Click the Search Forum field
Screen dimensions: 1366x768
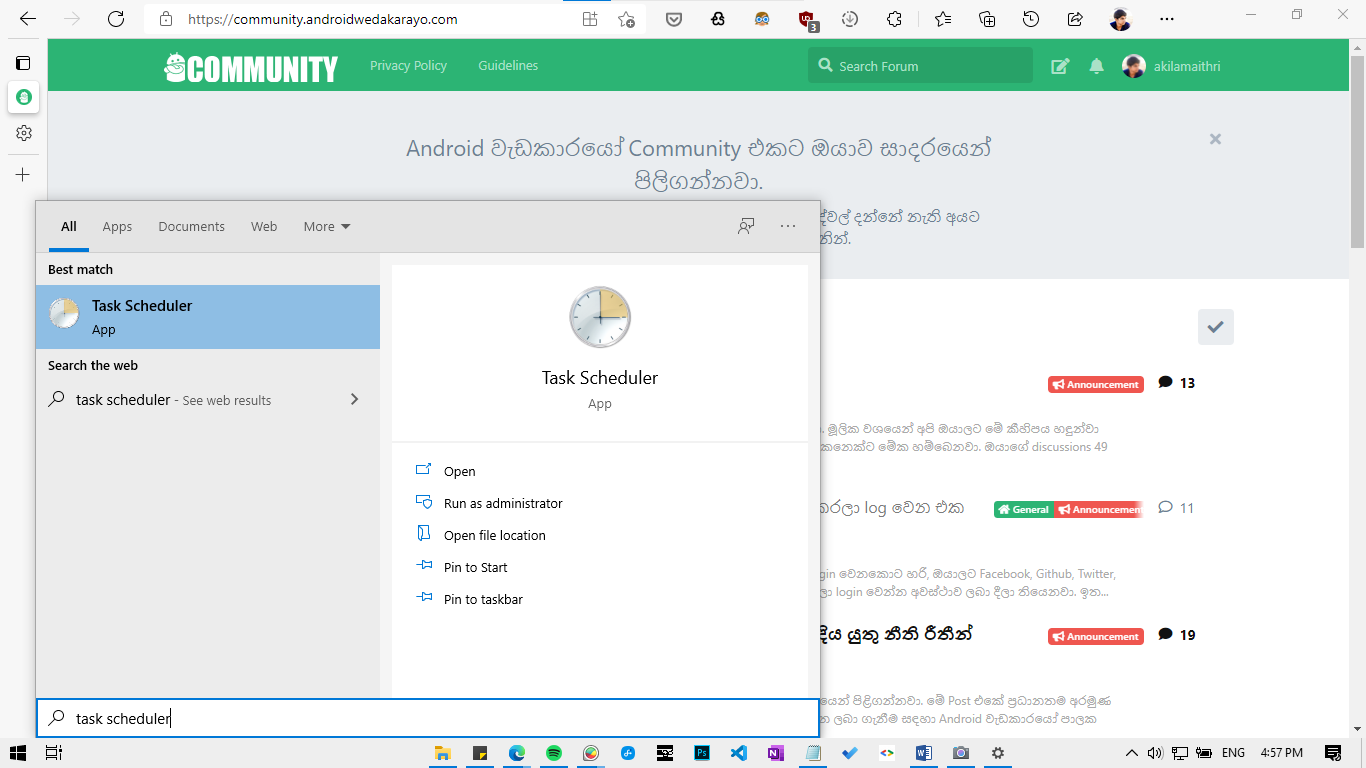click(x=920, y=66)
